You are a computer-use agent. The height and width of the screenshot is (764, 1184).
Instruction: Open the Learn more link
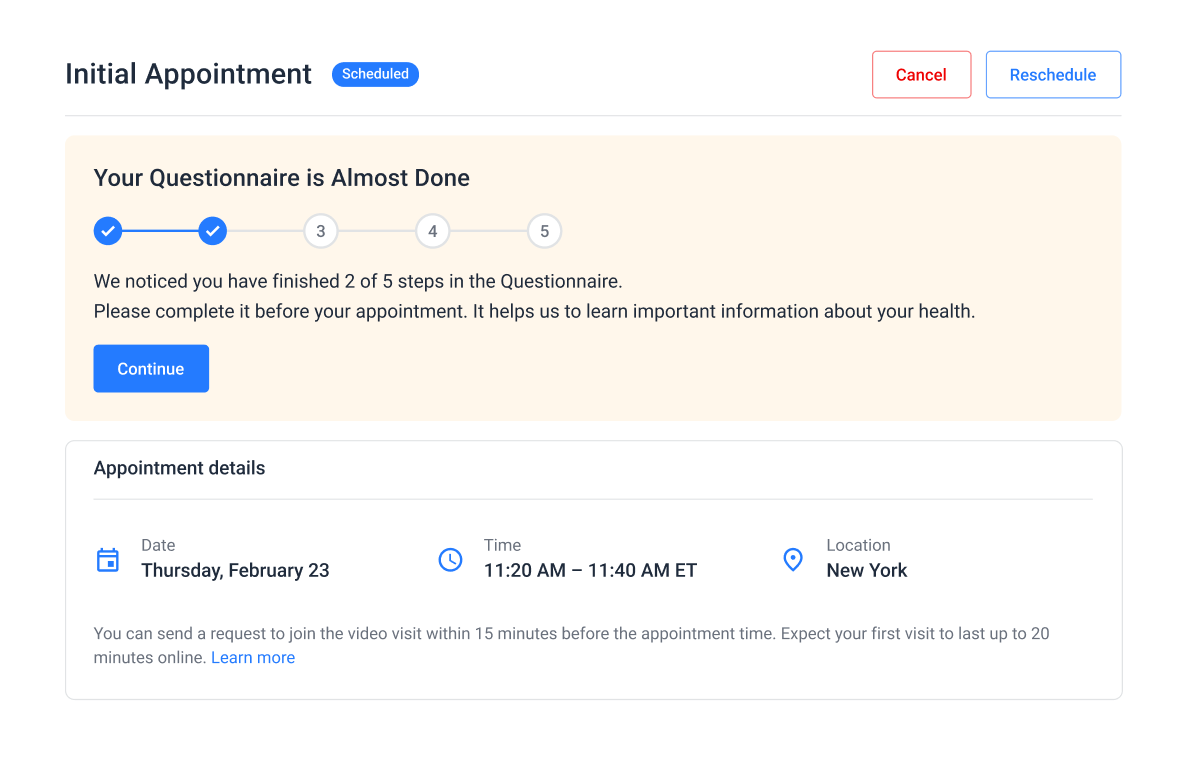(253, 658)
